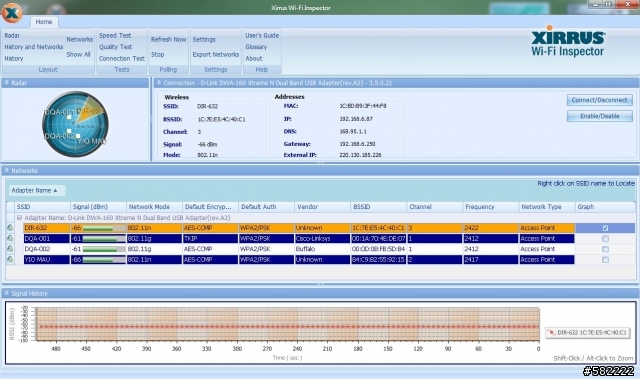Click the Xirrus Wi-Fi Inspector logo
Image resolution: width=640 pixels, height=379 pixels.
[x=568, y=41]
